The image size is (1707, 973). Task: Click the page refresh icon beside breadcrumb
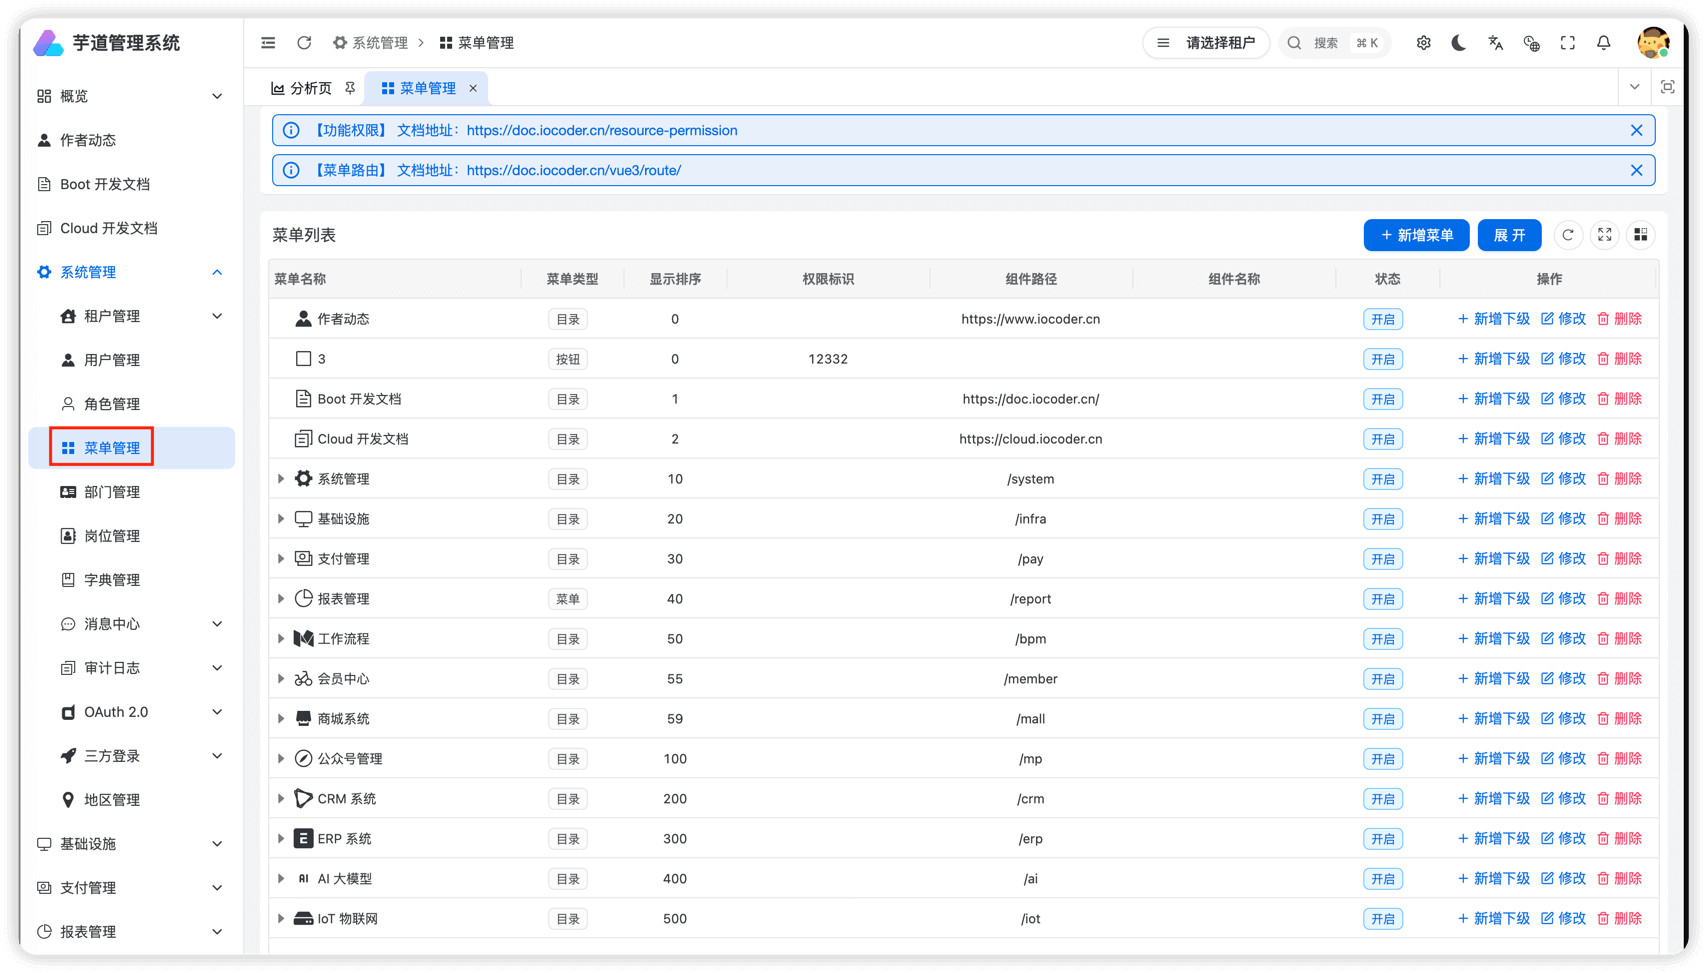304,43
